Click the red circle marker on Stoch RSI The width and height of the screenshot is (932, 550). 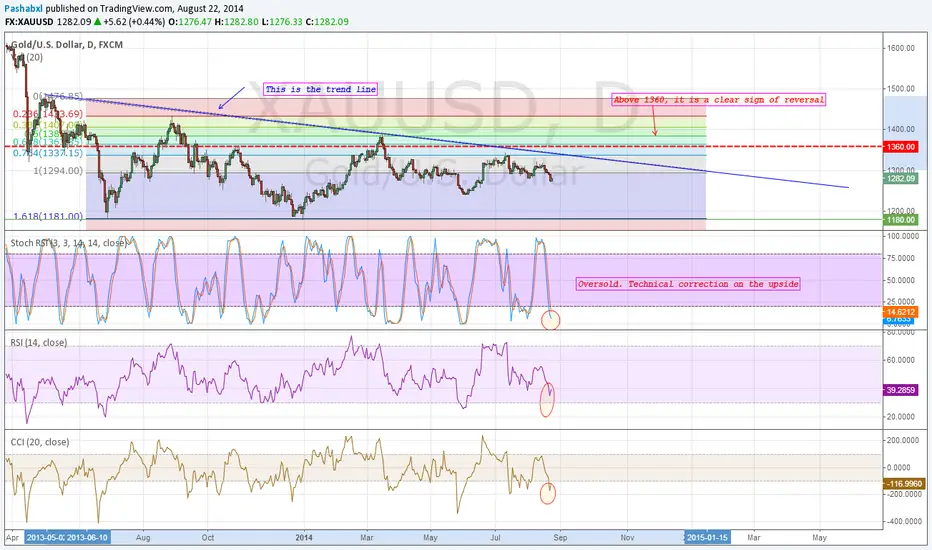pos(550,320)
